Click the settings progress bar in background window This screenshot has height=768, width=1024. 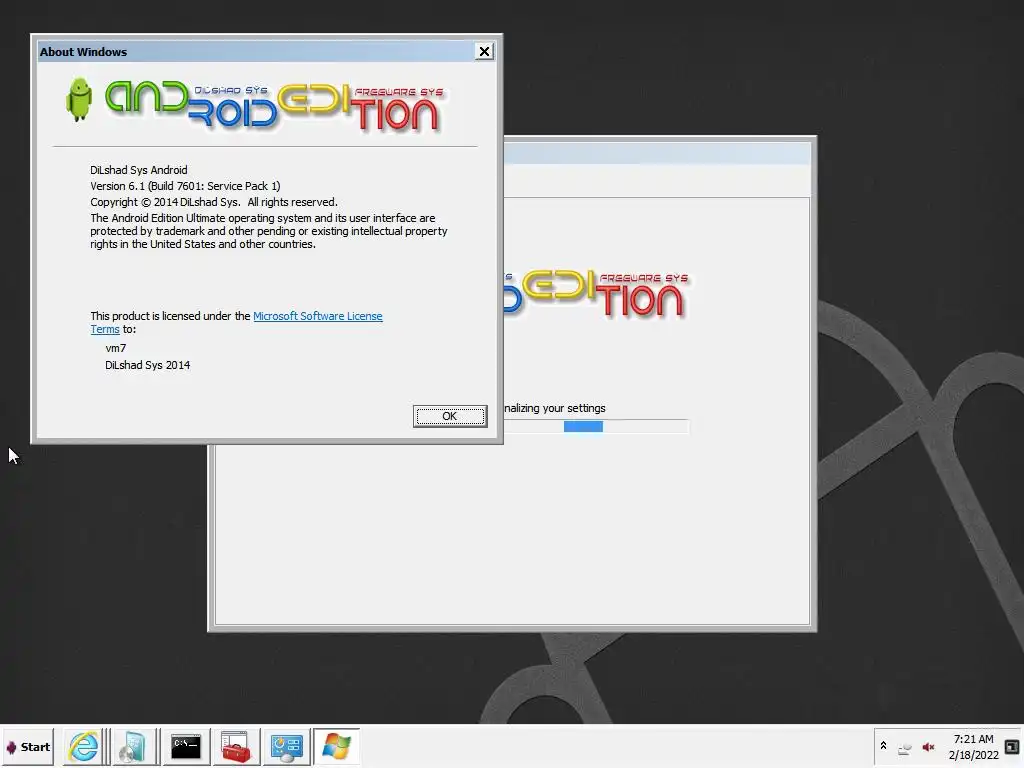coord(596,426)
